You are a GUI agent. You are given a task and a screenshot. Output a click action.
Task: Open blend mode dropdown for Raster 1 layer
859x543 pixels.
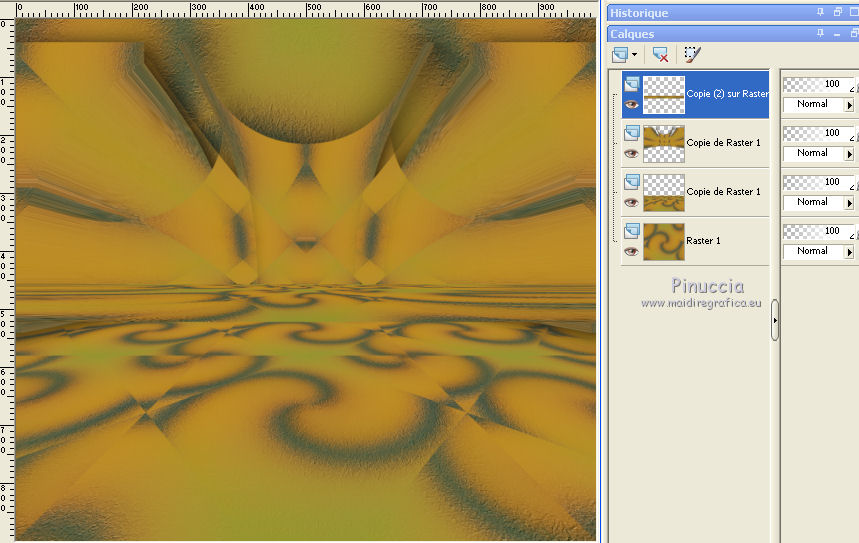tap(850, 251)
